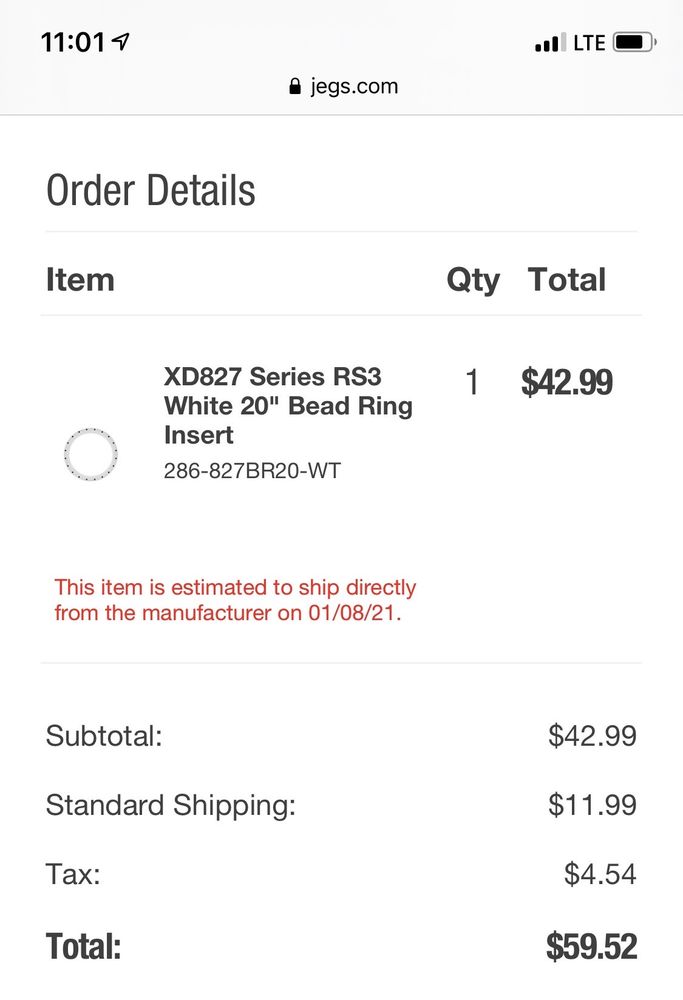Tap the item quantity value 1
683x1000 pixels.
(x=472, y=382)
